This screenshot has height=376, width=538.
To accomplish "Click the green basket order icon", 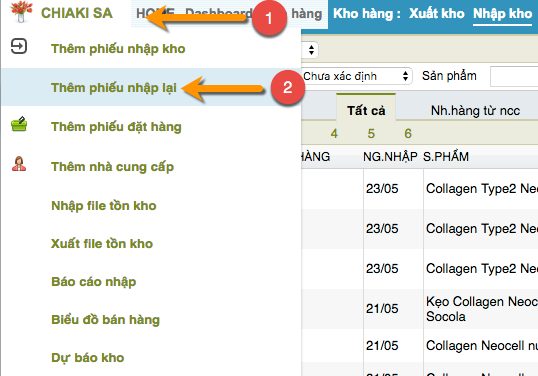I will (x=19, y=124).
